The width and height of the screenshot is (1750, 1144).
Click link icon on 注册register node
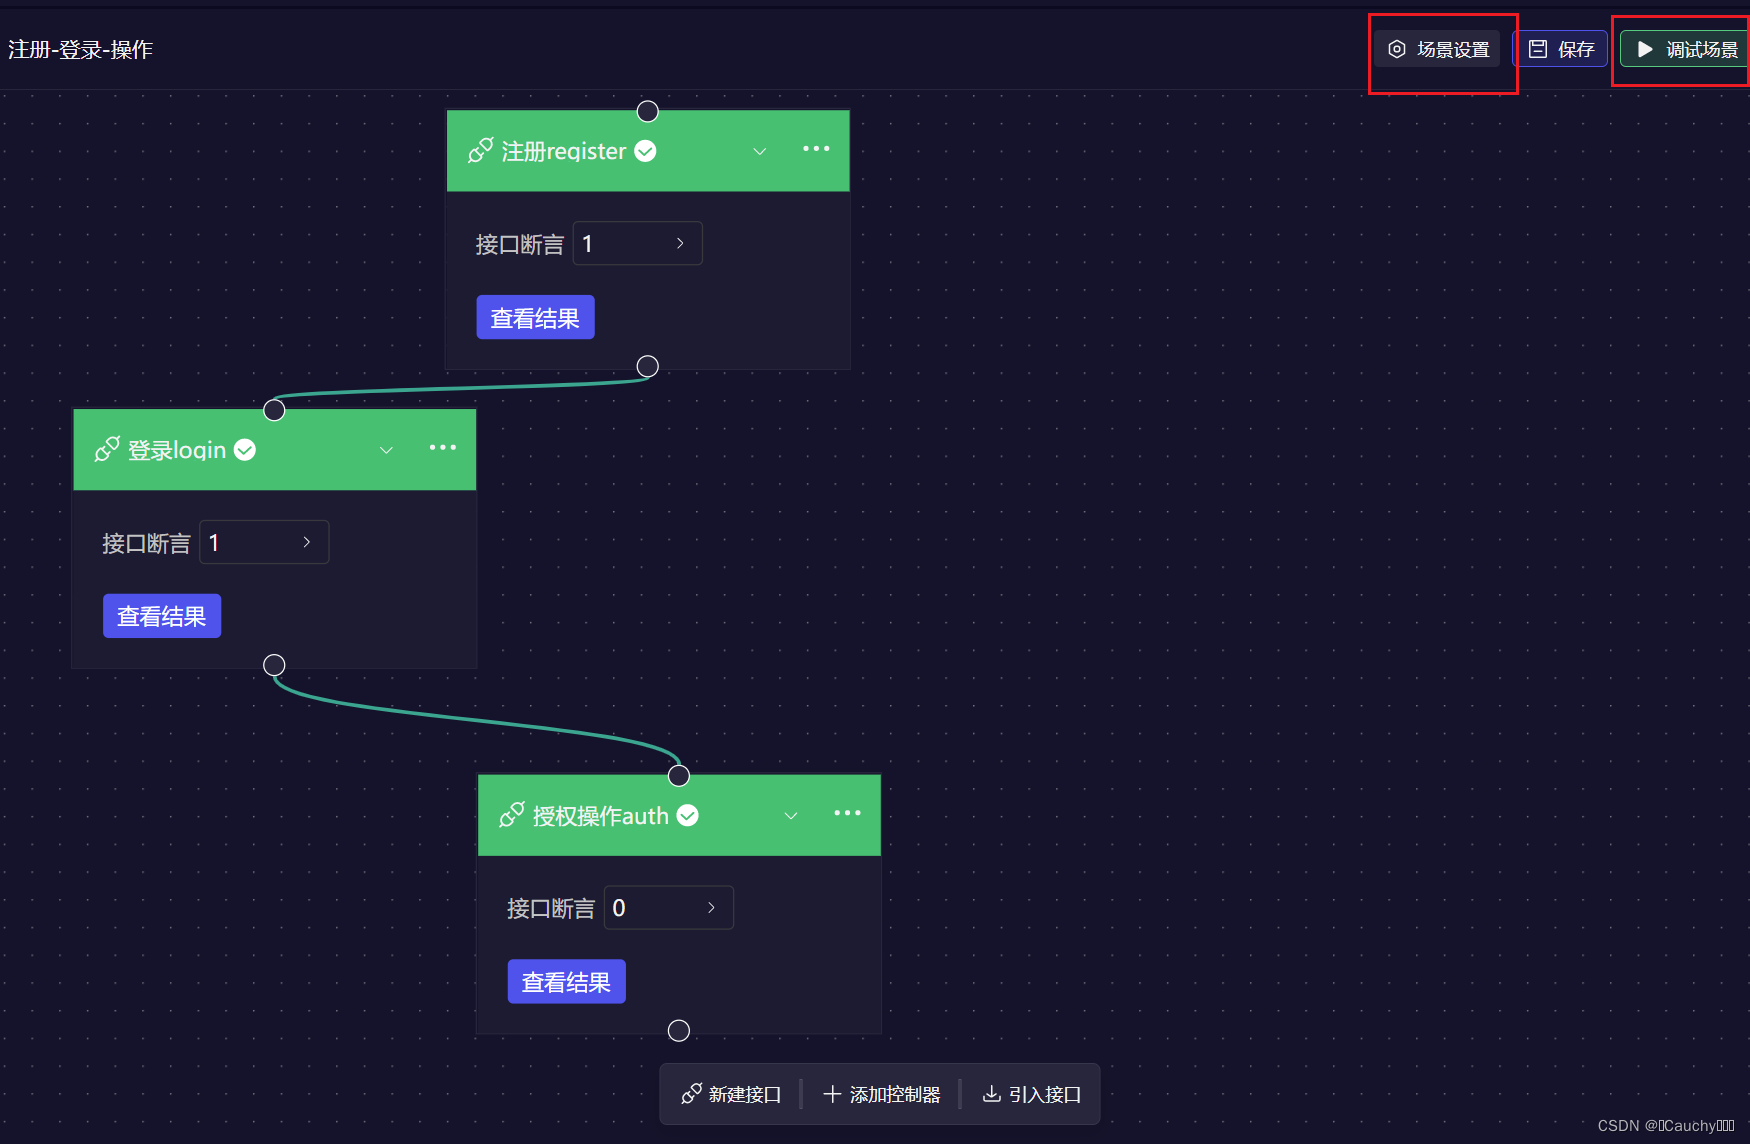[480, 150]
